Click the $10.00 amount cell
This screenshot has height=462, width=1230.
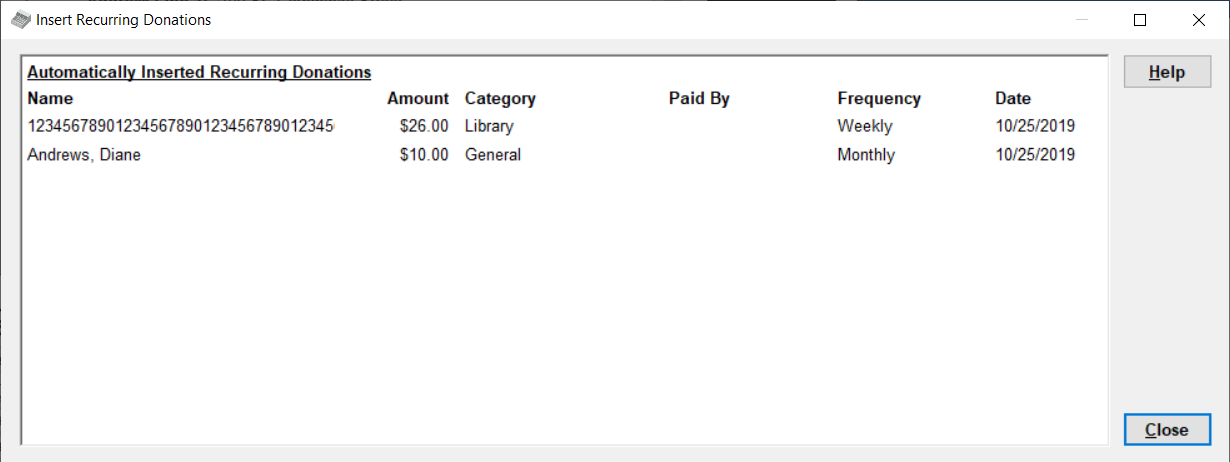click(x=424, y=155)
